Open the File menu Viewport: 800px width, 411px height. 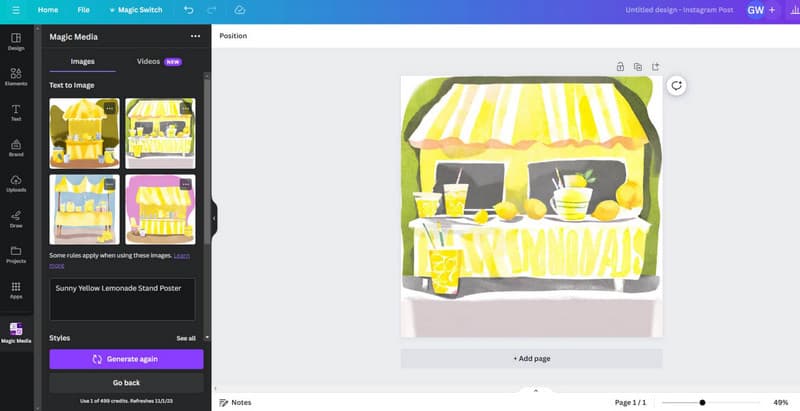click(83, 10)
